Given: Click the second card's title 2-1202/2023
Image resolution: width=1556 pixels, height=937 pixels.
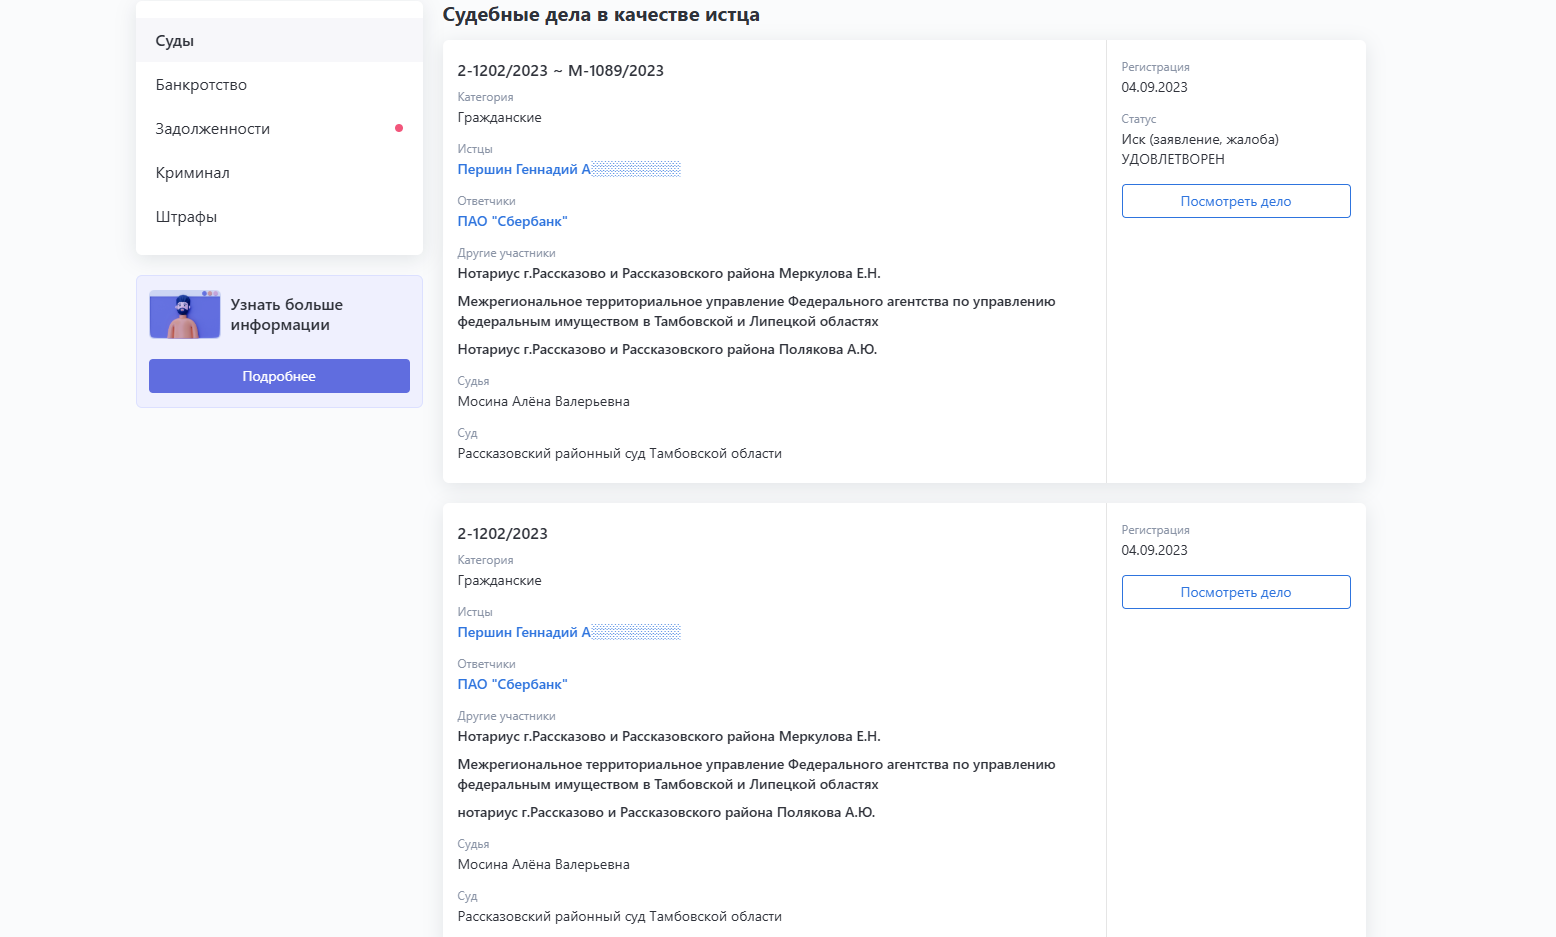Looking at the screenshot, I should point(503,534).
